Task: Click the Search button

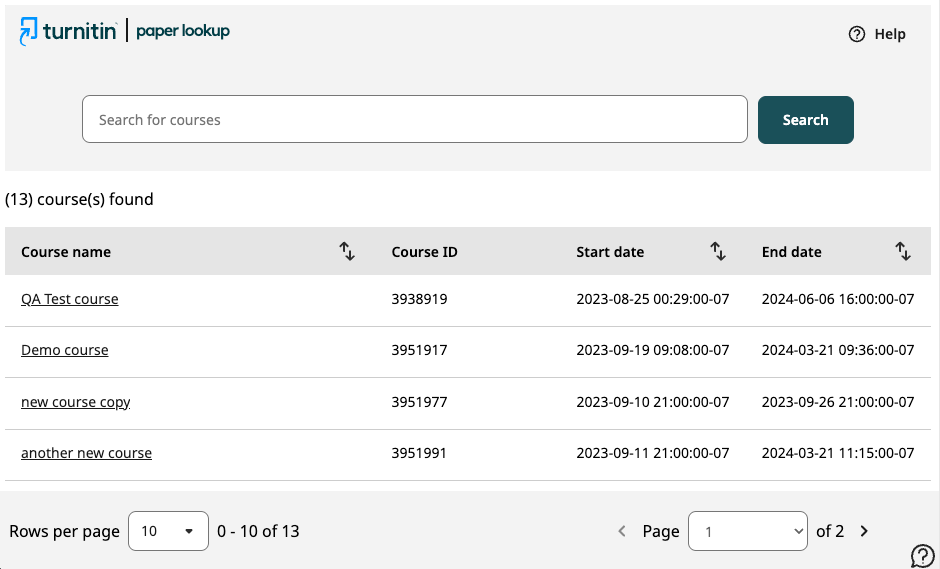Action: click(x=806, y=120)
